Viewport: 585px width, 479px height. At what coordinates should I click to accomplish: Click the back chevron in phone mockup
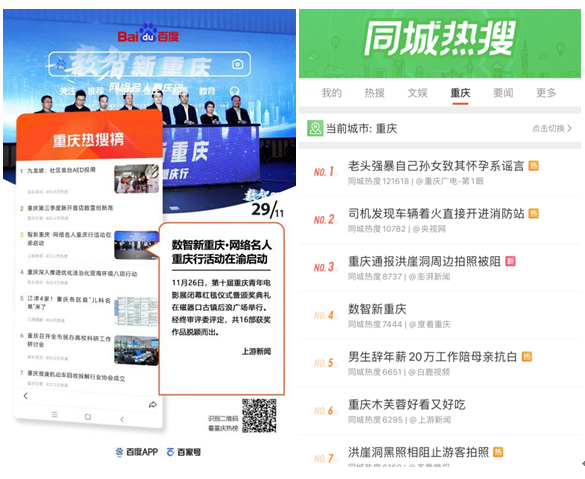point(25,396)
